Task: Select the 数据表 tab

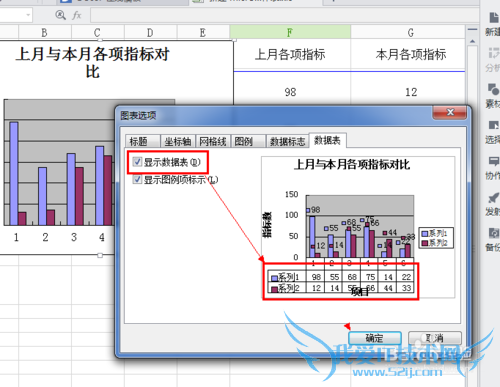Action: coord(327,140)
